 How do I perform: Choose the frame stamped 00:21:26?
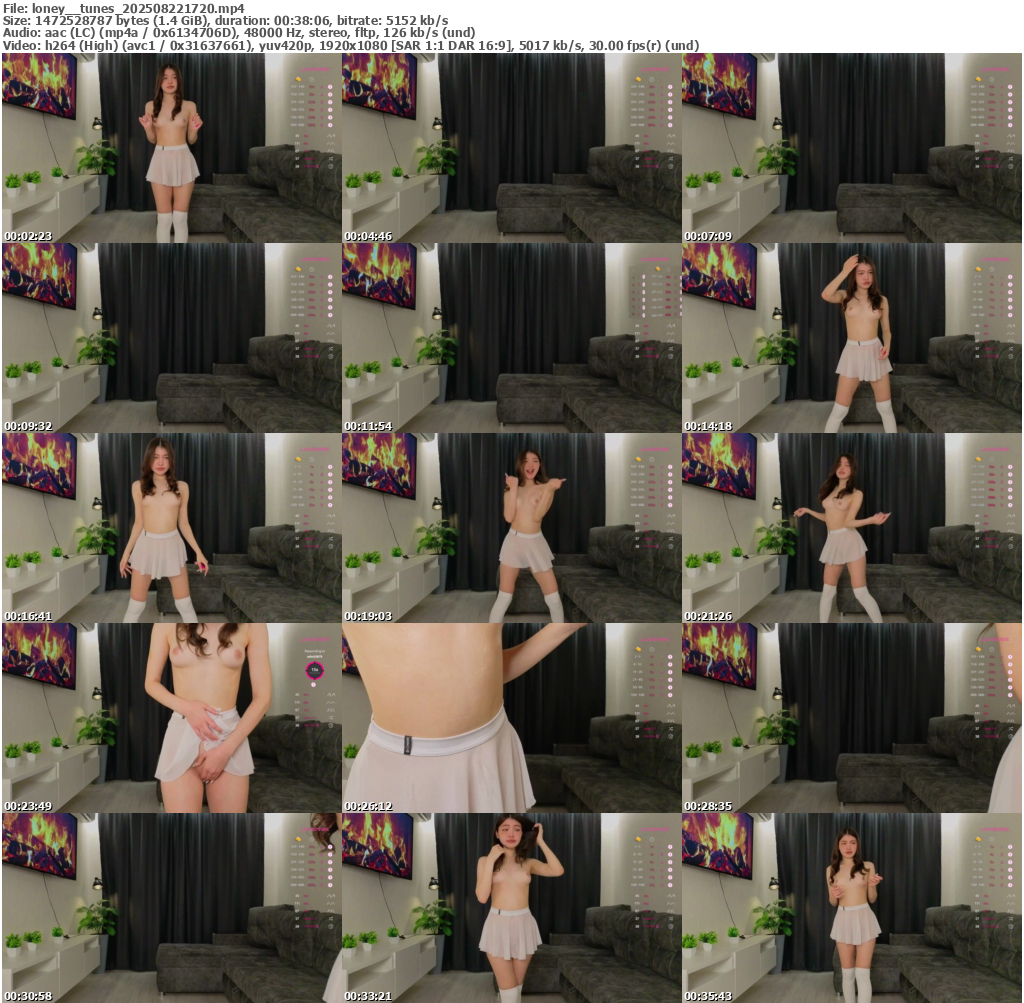pyautogui.click(x=852, y=528)
